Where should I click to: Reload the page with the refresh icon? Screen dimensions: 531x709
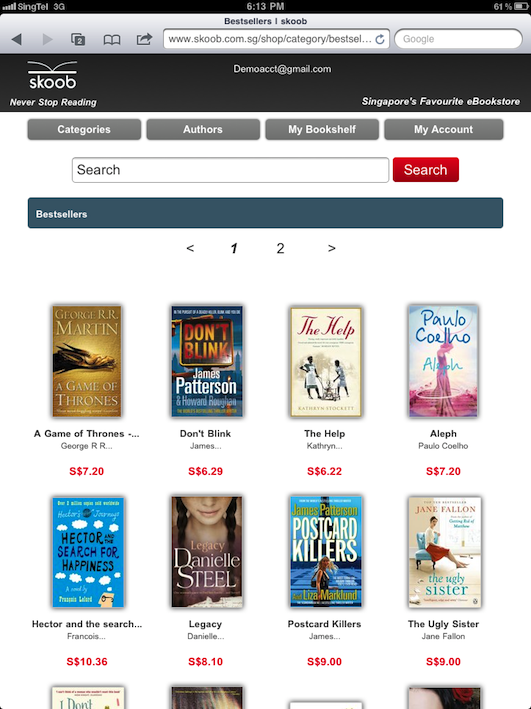click(x=380, y=39)
